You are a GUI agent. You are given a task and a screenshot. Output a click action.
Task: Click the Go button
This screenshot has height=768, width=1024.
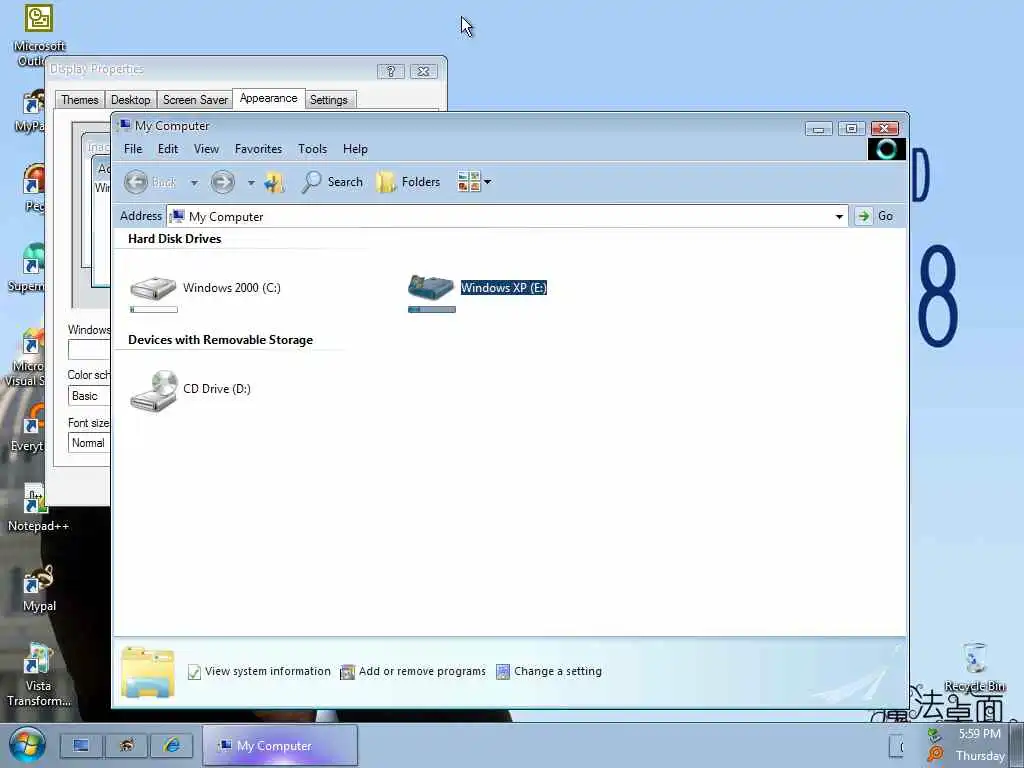875,216
